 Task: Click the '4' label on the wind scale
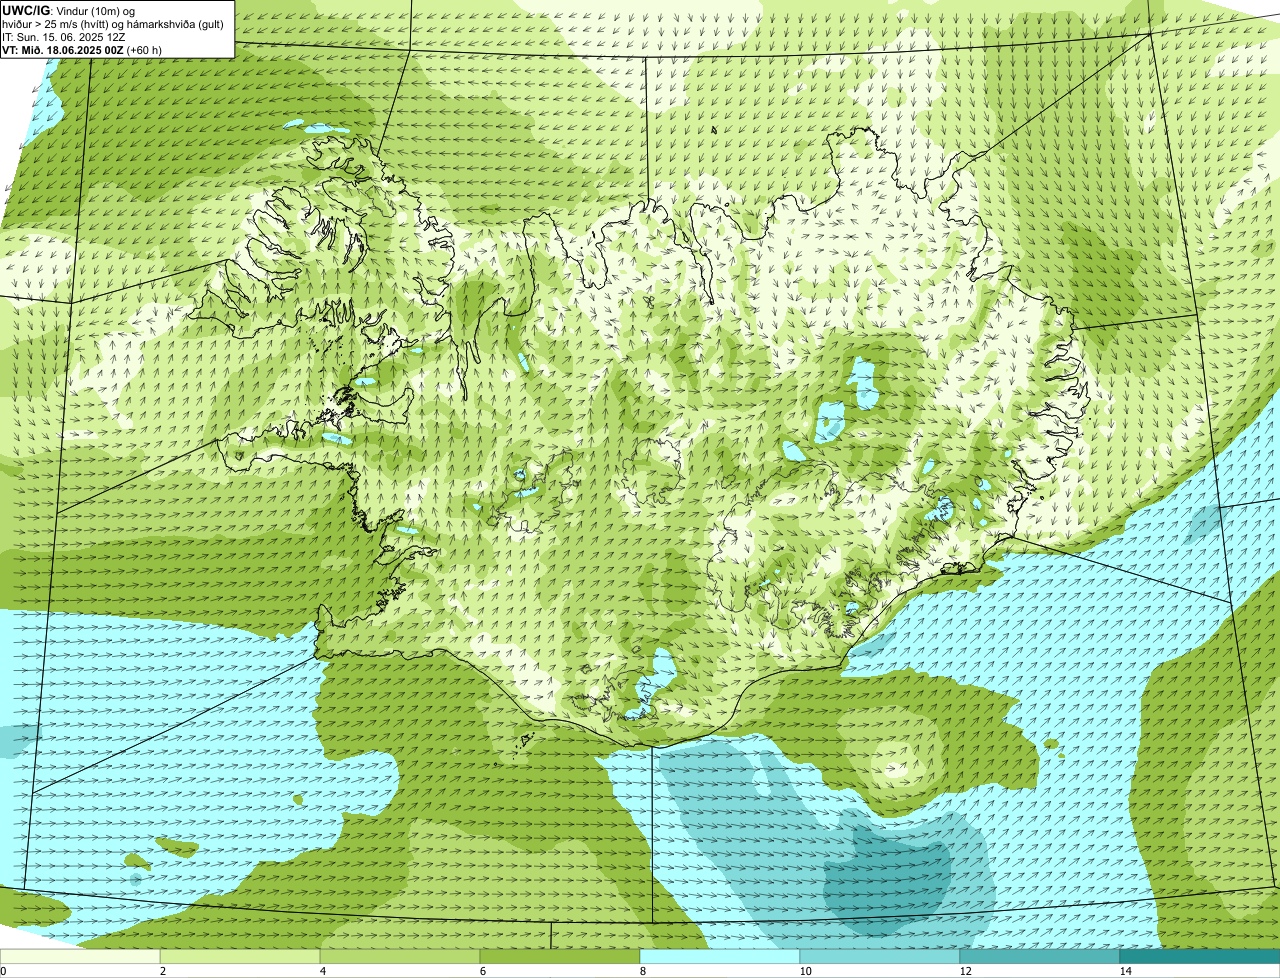(x=323, y=971)
